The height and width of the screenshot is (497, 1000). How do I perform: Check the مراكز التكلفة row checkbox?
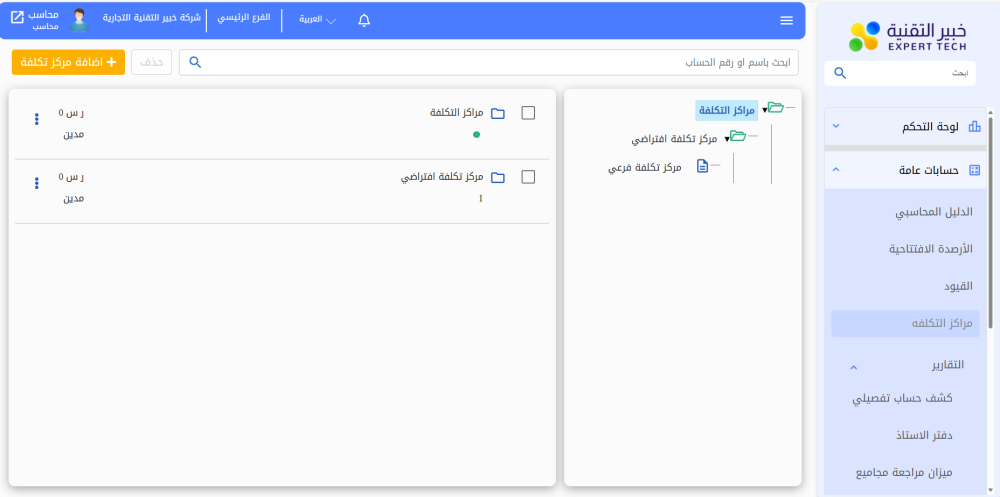point(529,113)
